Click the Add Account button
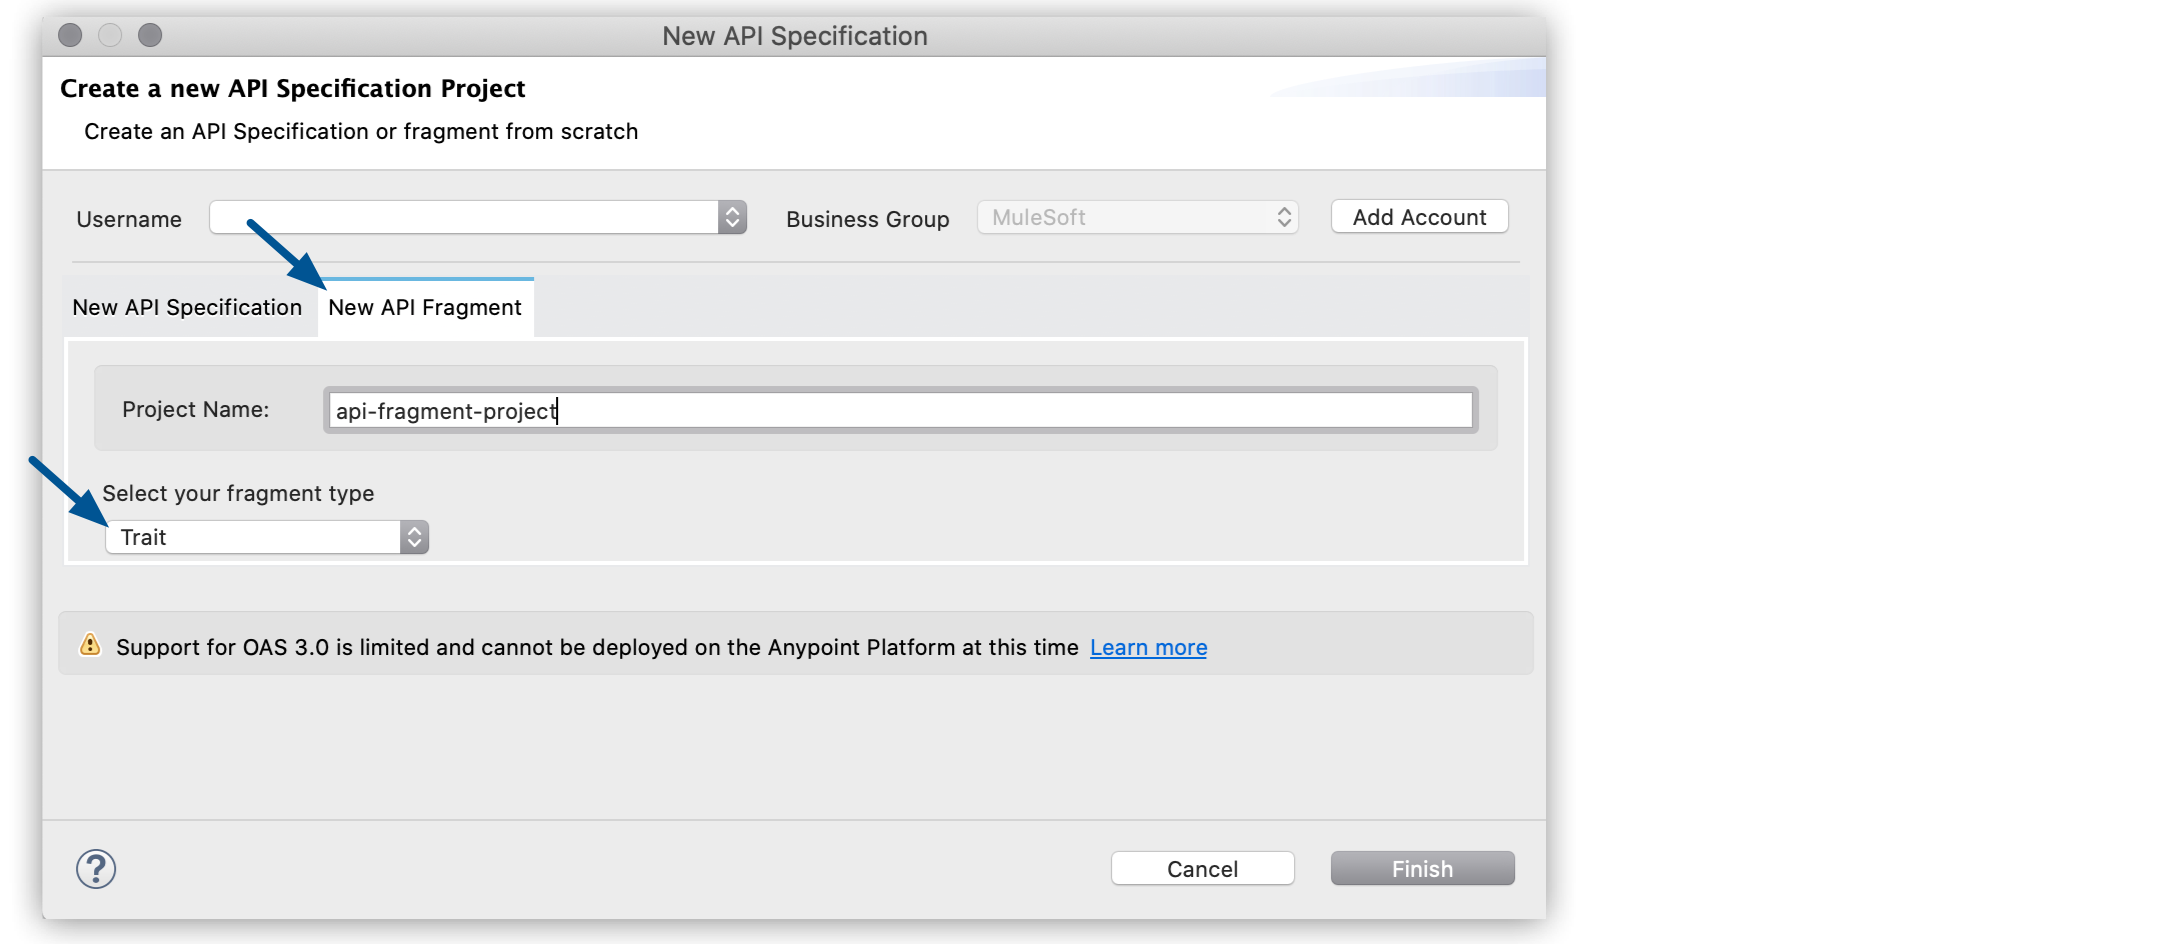 pyautogui.click(x=1419, y=217)
